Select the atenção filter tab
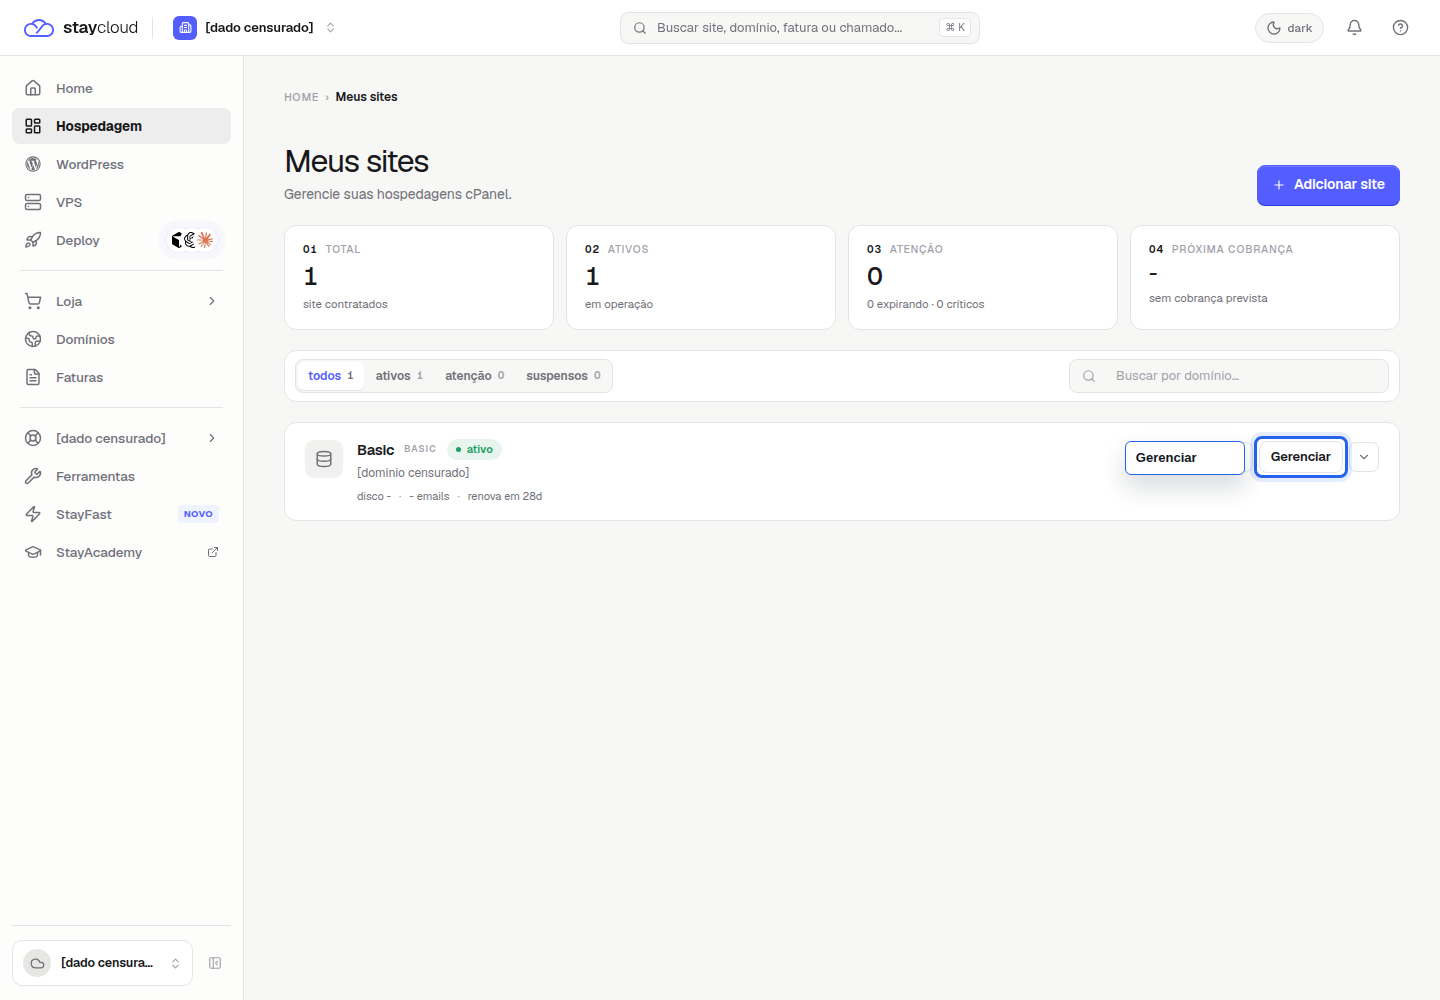Screen dimensions: 1440x1000 475,376
